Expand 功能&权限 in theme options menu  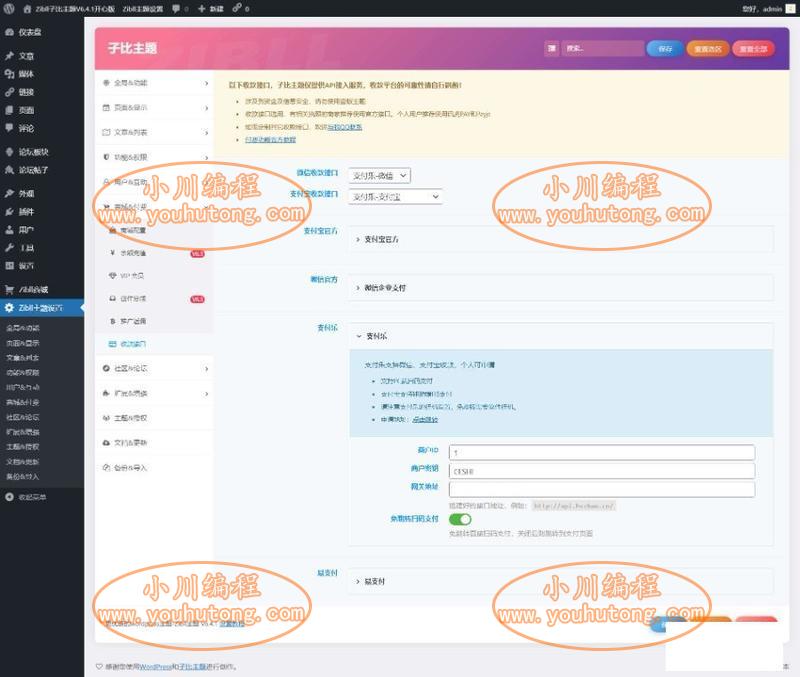(154, 157)
